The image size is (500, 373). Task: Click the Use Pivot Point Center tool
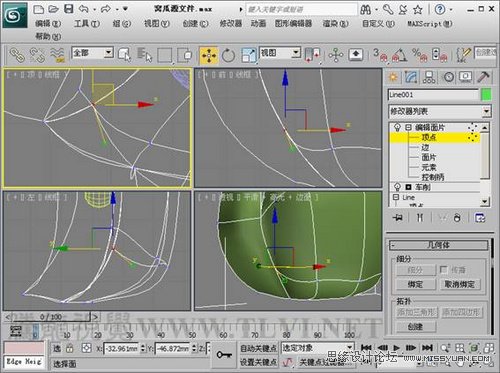click(x=313, y=55)
